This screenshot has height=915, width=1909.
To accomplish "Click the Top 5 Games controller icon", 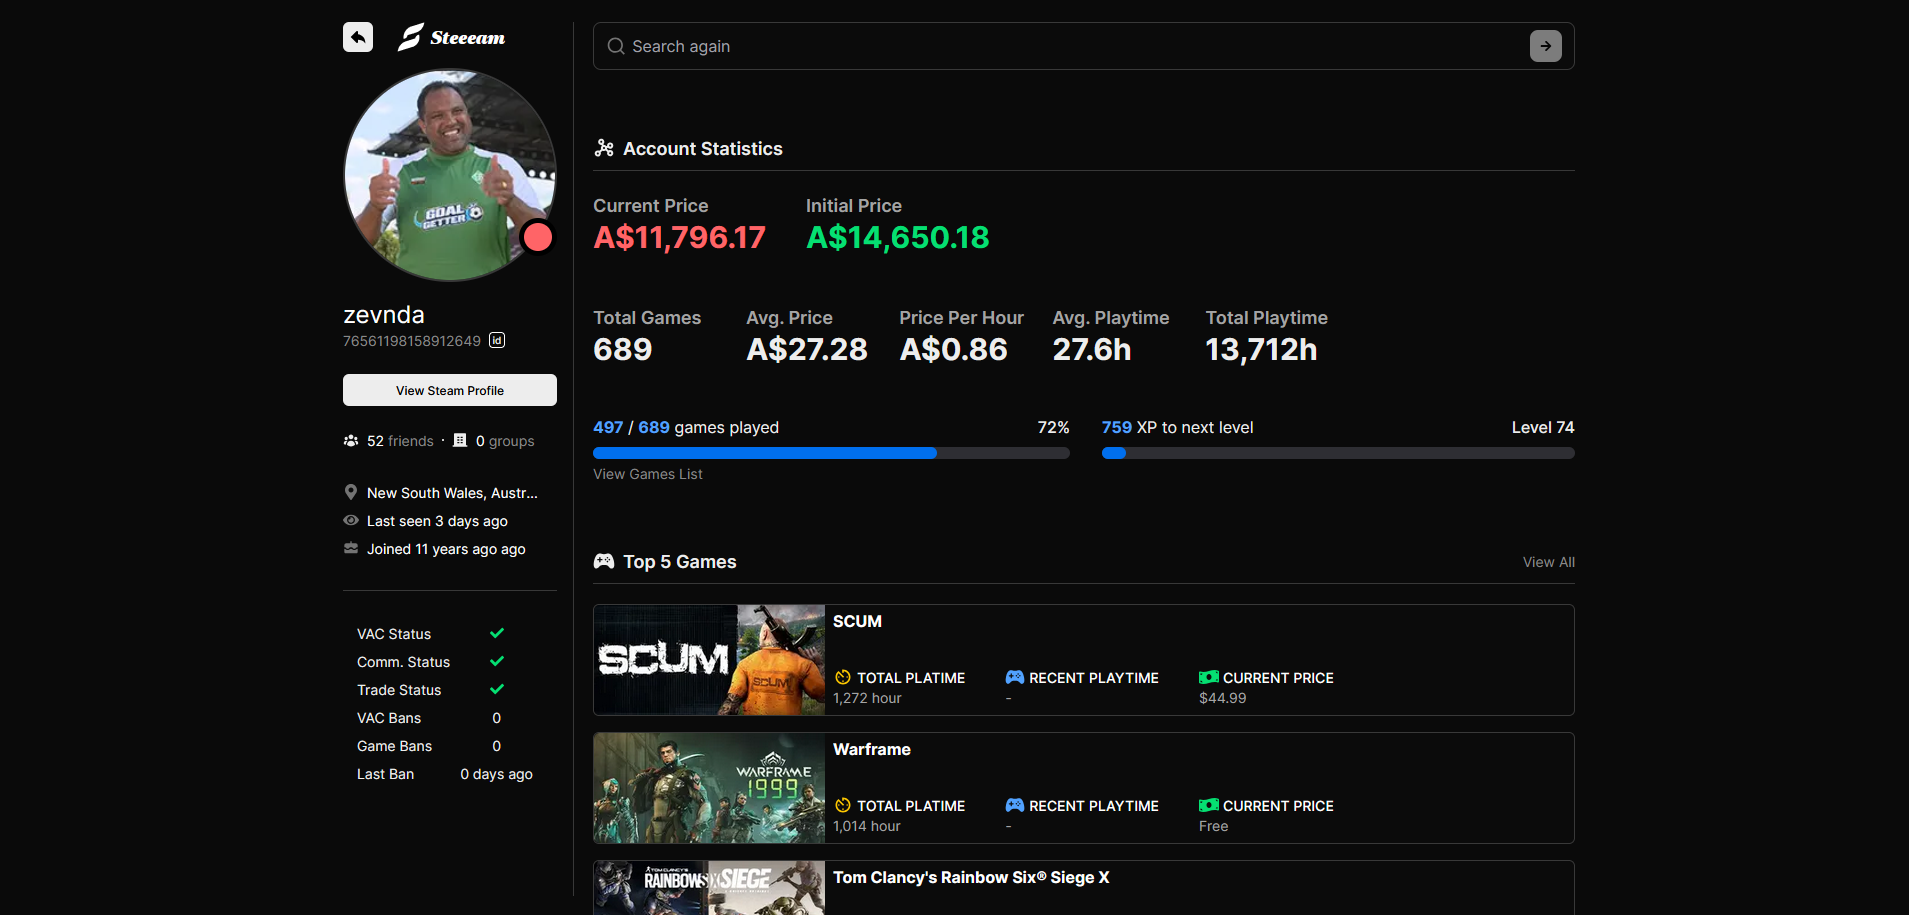I will [604, 561].
